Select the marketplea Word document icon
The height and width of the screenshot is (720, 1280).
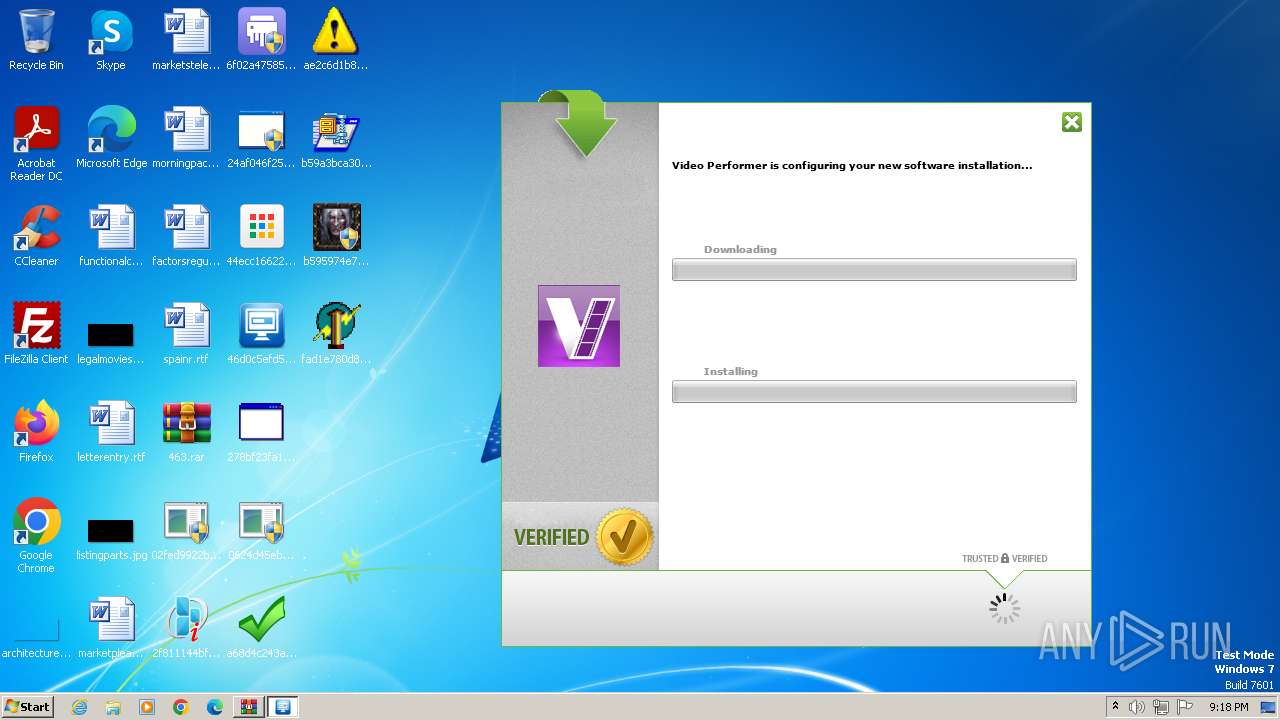click(111, 628)
